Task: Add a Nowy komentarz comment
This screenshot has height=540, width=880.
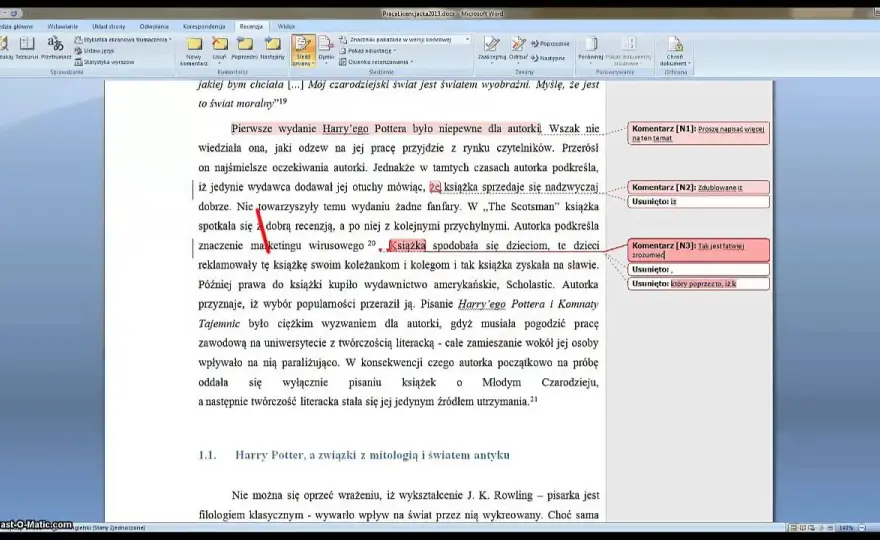Action: pos(194,51)
